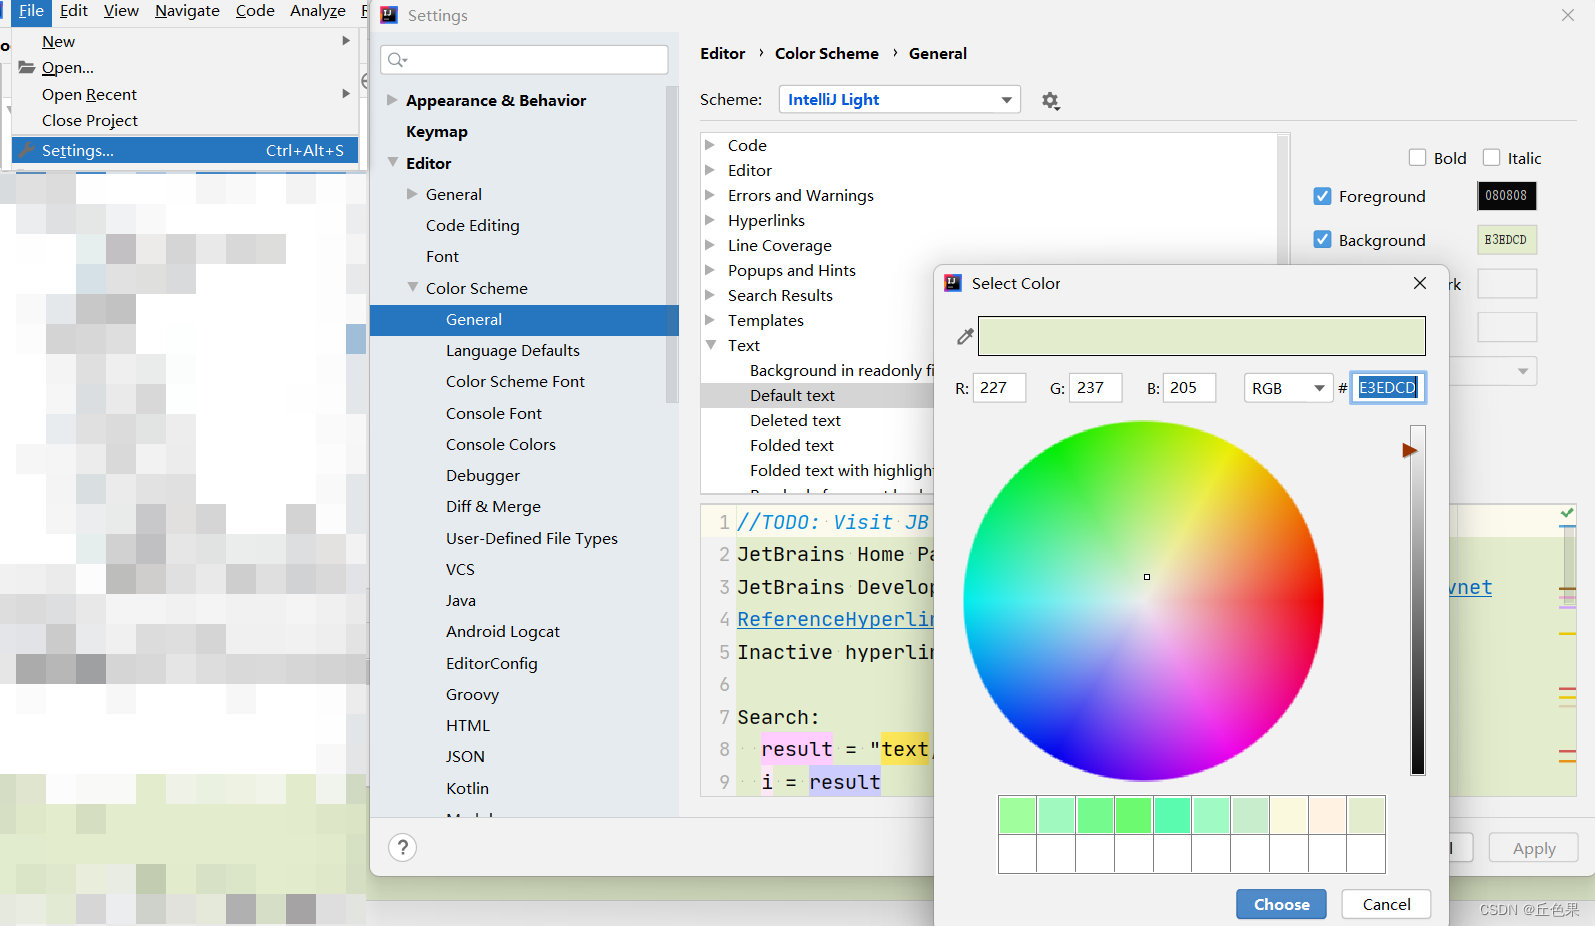Viewport: 1595px width, 926px height.
Task: Expand the Templates category
Action: (x=710, y=320)
